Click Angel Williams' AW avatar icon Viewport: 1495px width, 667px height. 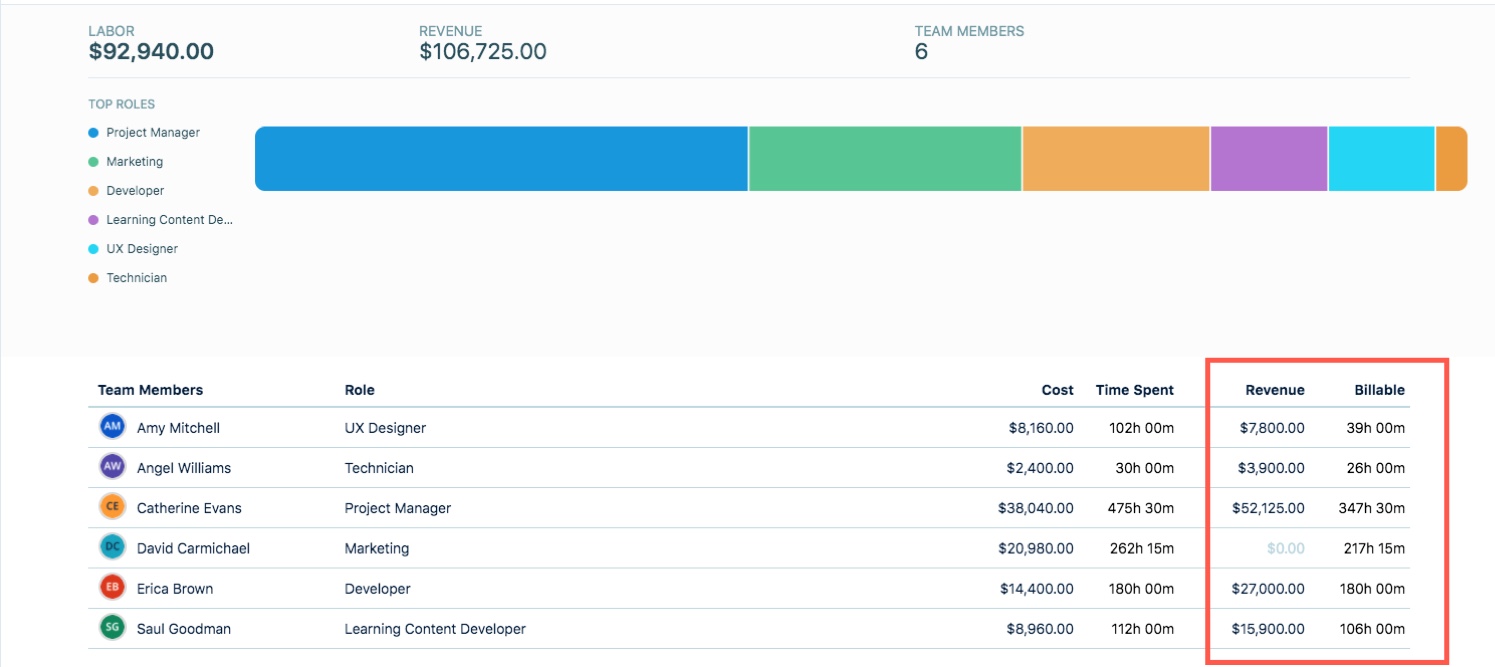point(112,467)
